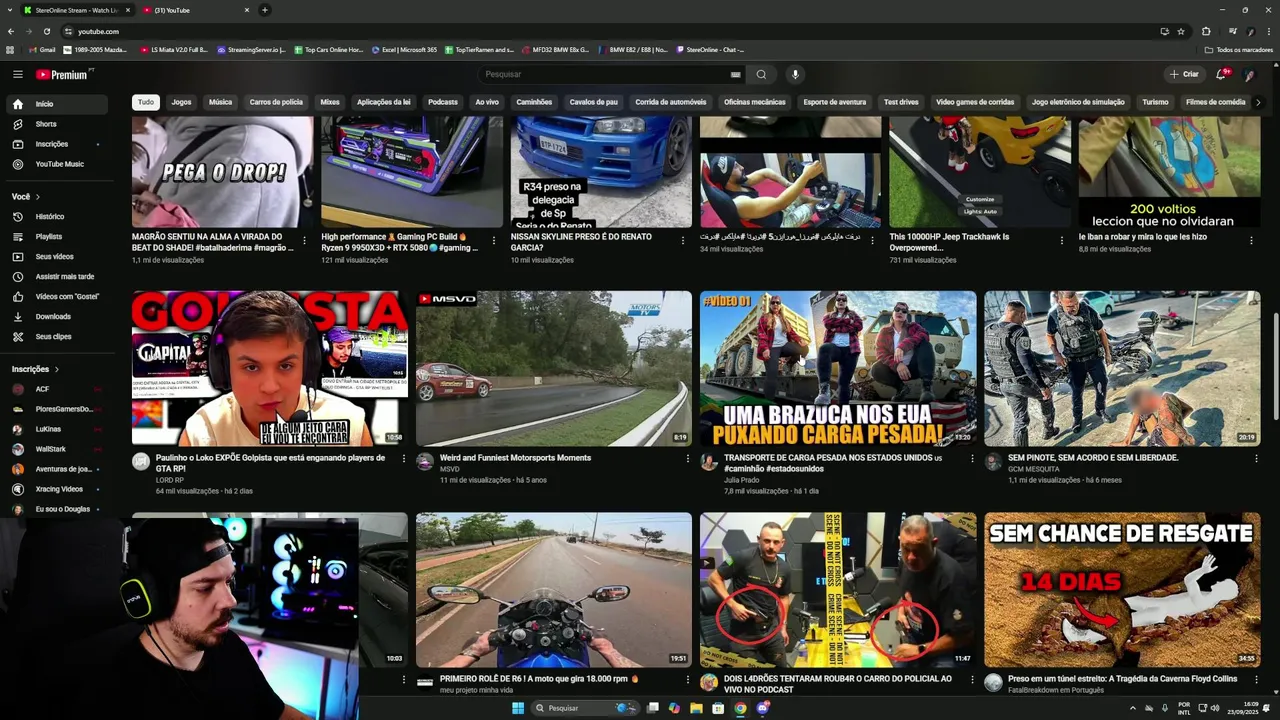Select the Jogos filter chip

coord(181,102)
